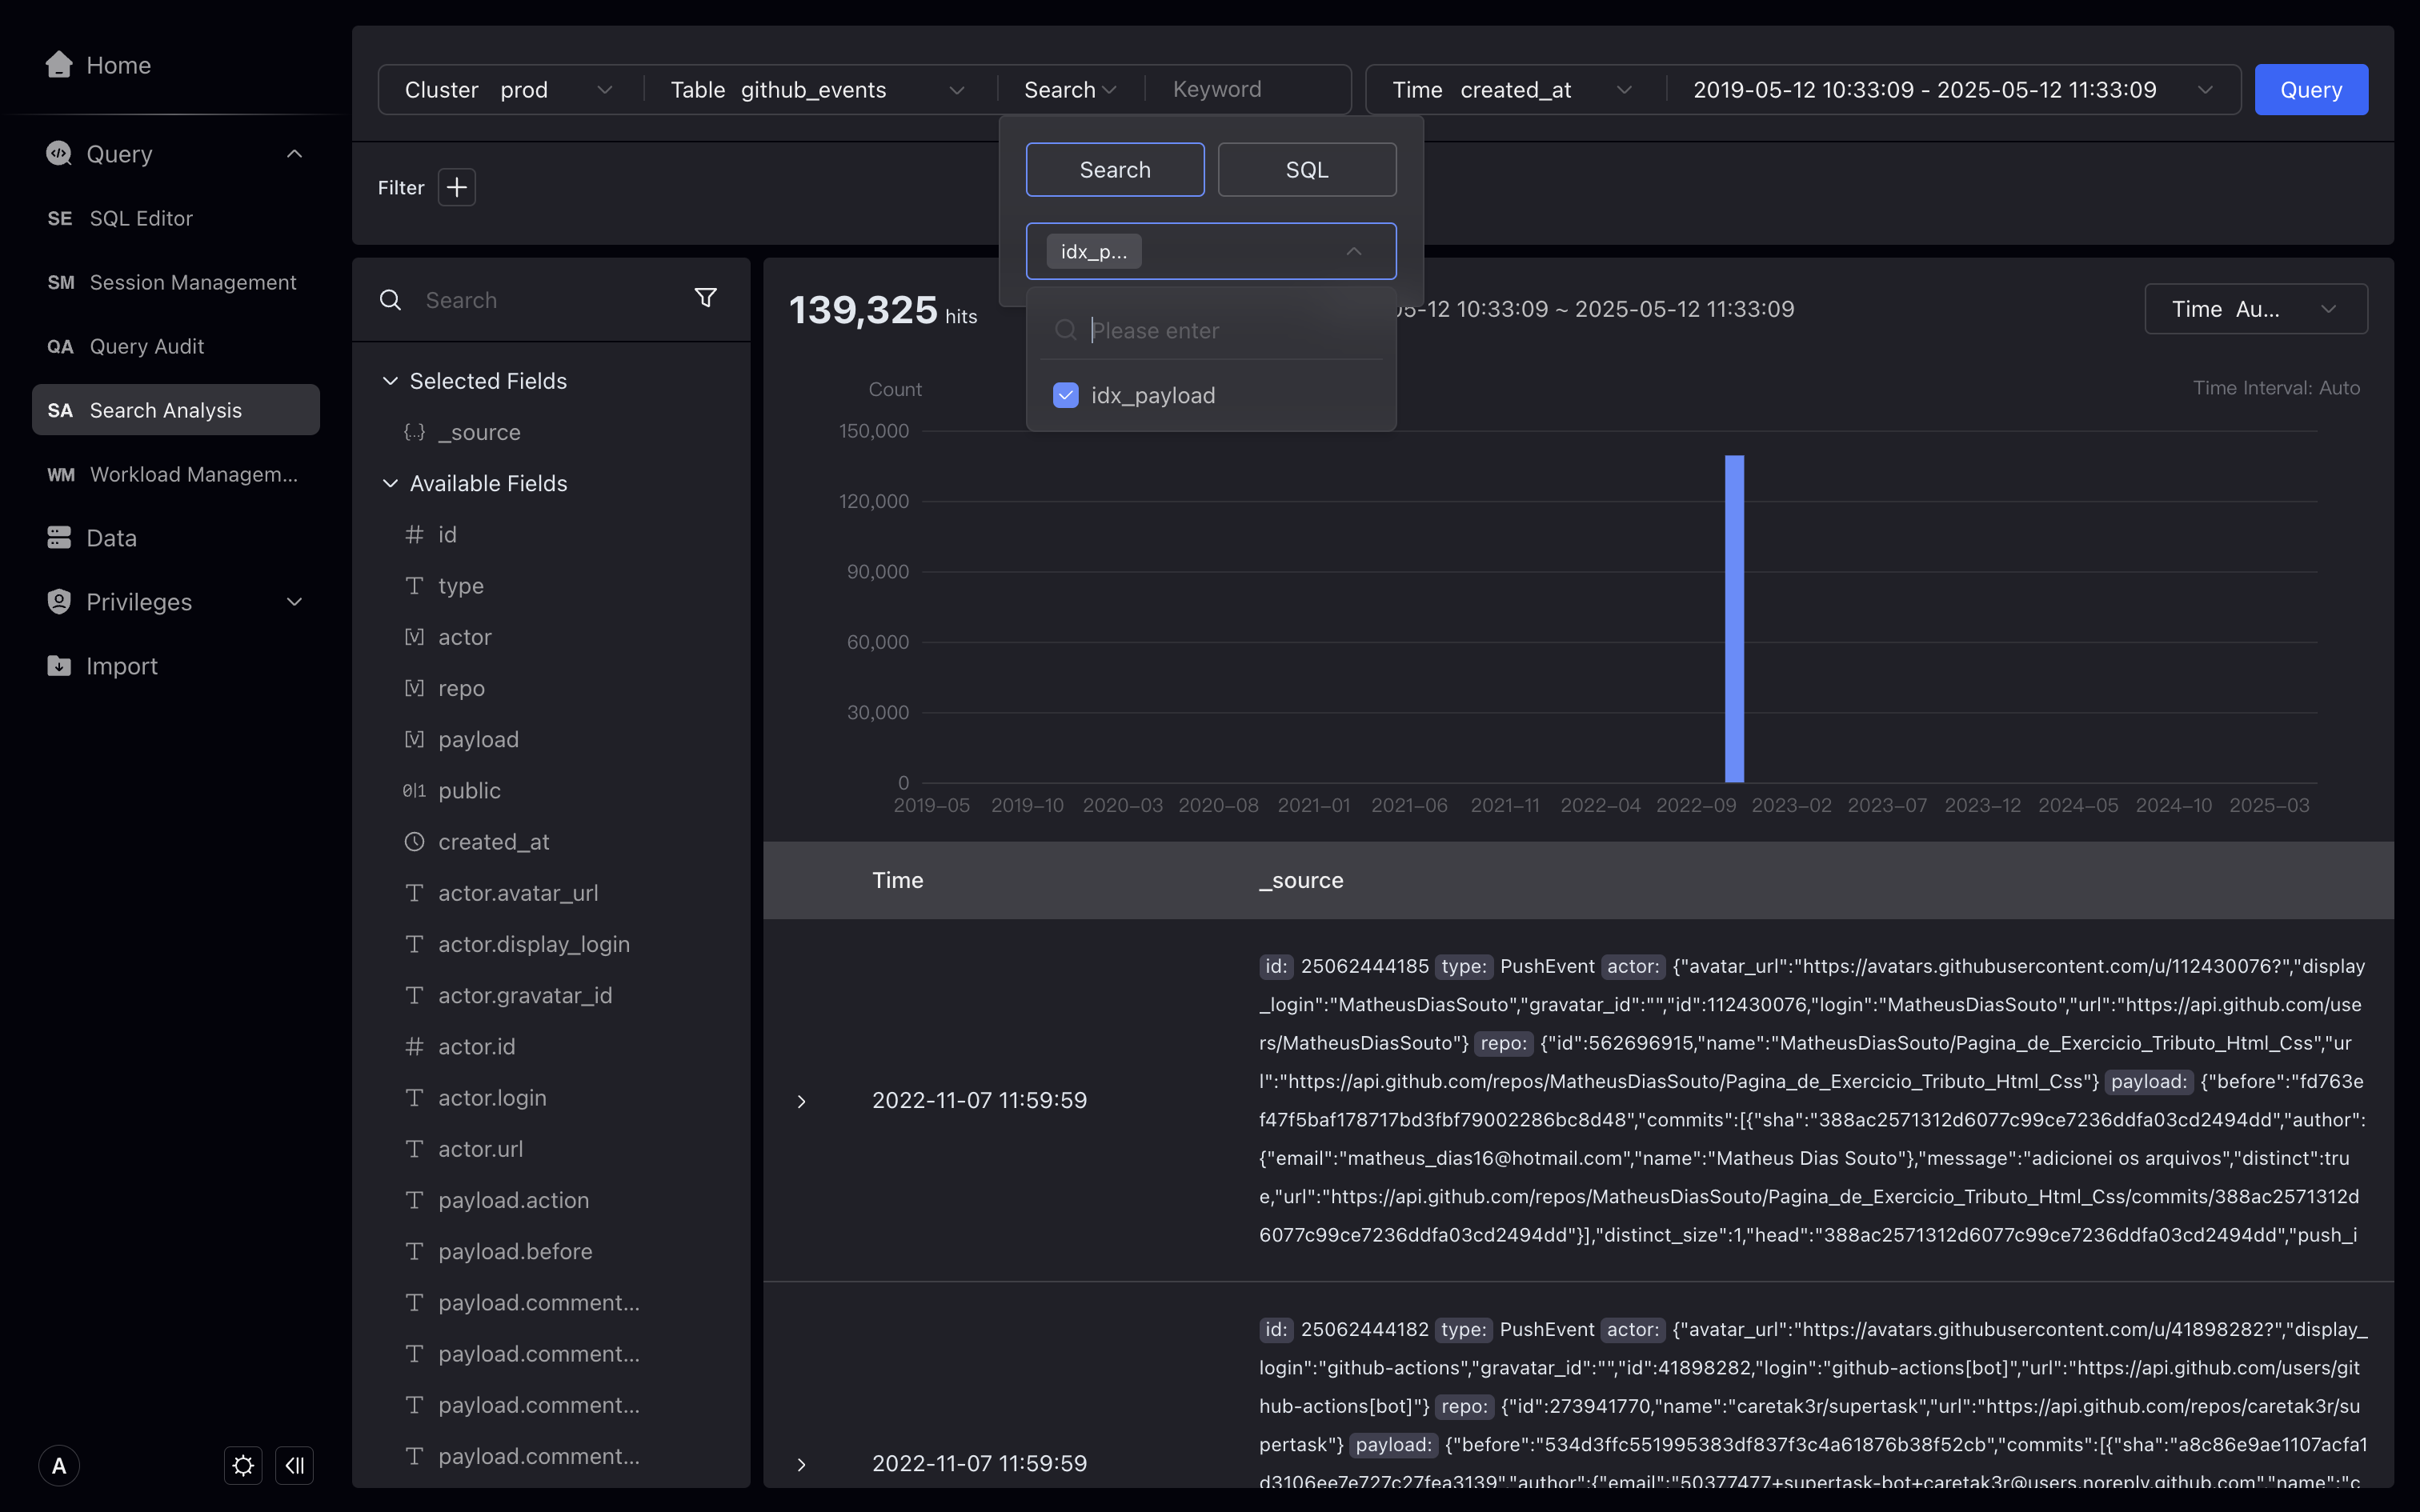2420x1512 pixels.
Task: Open SQL Editor in the sidebar
Action: point(176,218)
